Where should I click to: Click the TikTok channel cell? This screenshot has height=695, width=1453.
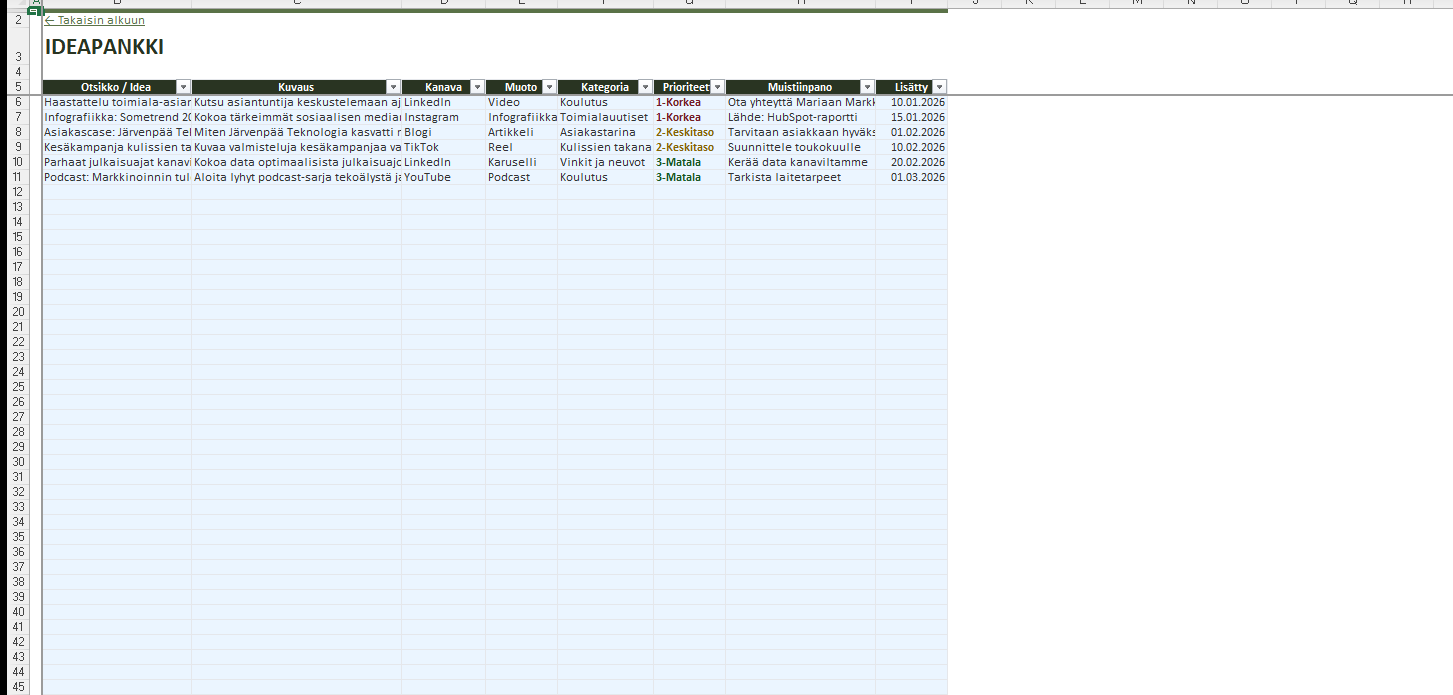443,147
